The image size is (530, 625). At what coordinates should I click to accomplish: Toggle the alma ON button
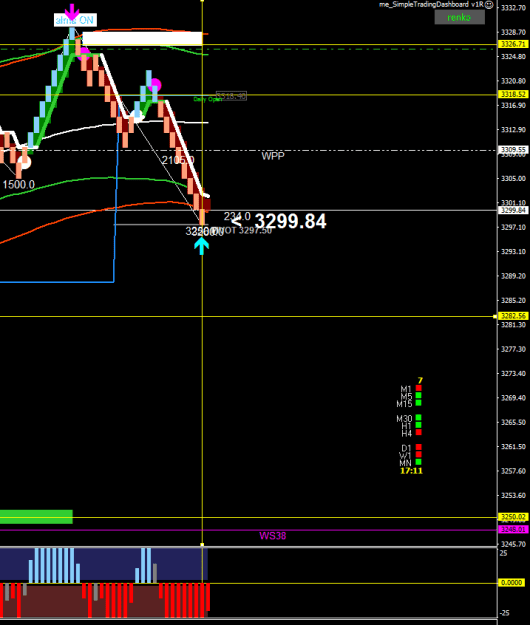click(x=75, y=20)
